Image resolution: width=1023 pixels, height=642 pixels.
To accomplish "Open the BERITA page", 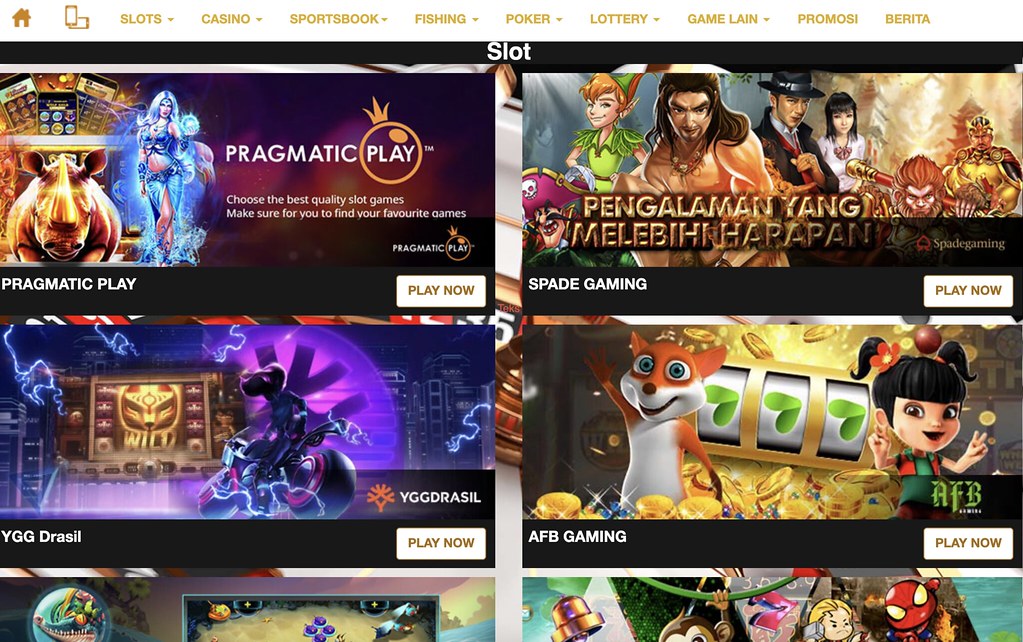I will [x=907, y=19].
